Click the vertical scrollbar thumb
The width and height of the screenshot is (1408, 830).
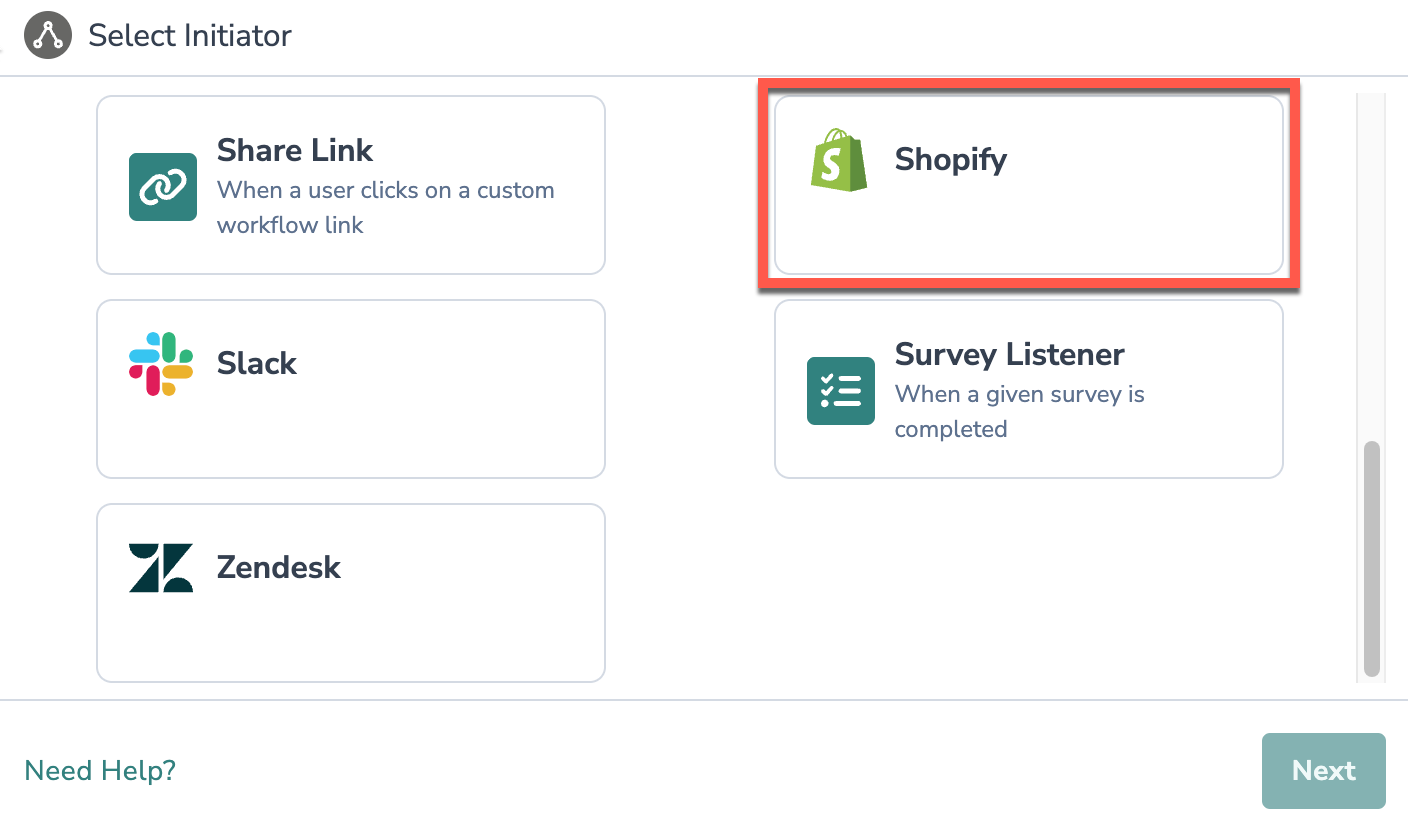coord(1371,558)
